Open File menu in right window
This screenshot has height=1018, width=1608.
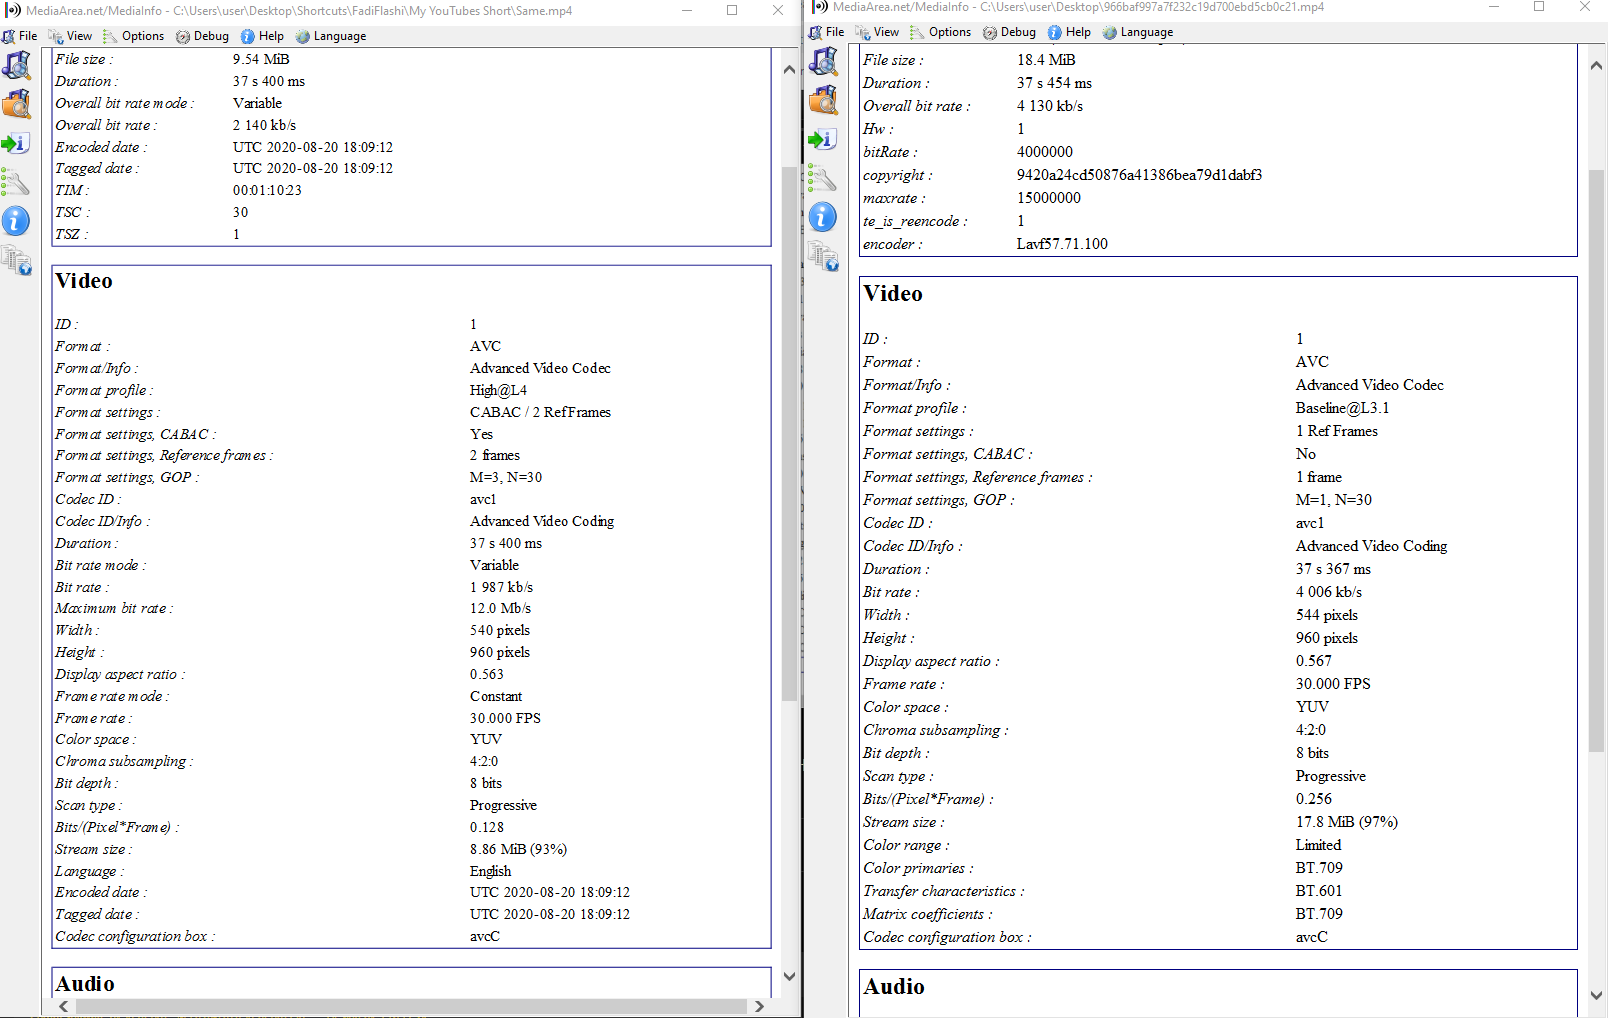tap(827, 32)
